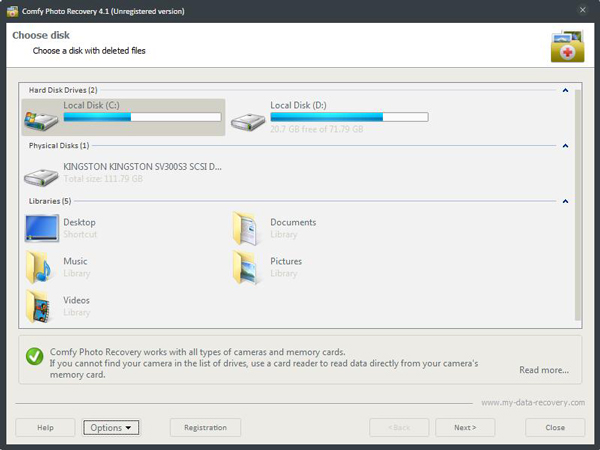Click the 'Music' label text

point(75,261)
